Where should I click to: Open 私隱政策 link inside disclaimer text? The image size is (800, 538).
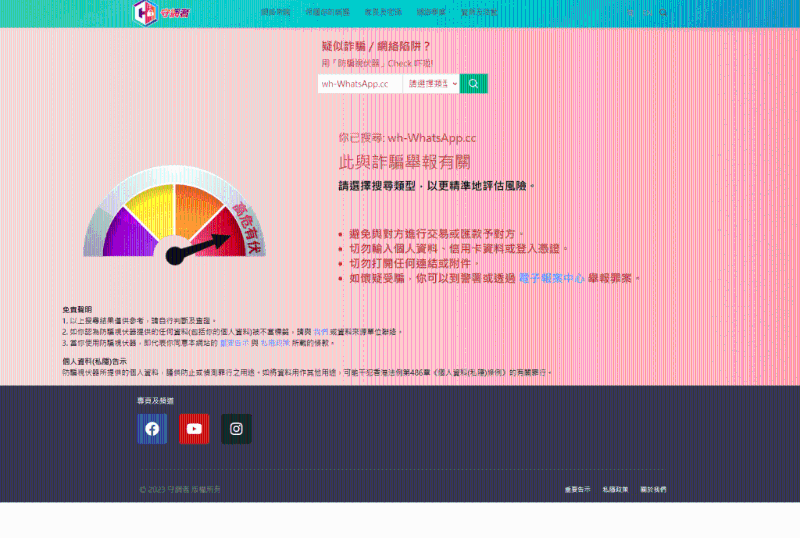pyautogui.click(x=273, y=342)
